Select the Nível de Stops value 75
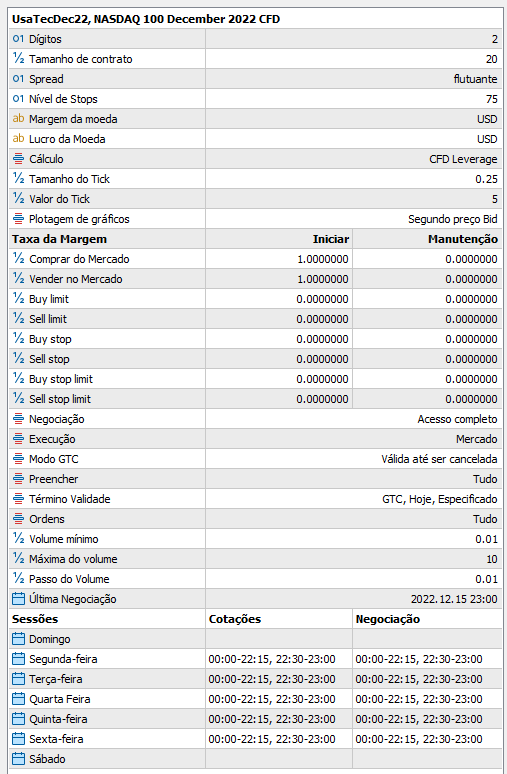507x774 pixels. (492, 99)
